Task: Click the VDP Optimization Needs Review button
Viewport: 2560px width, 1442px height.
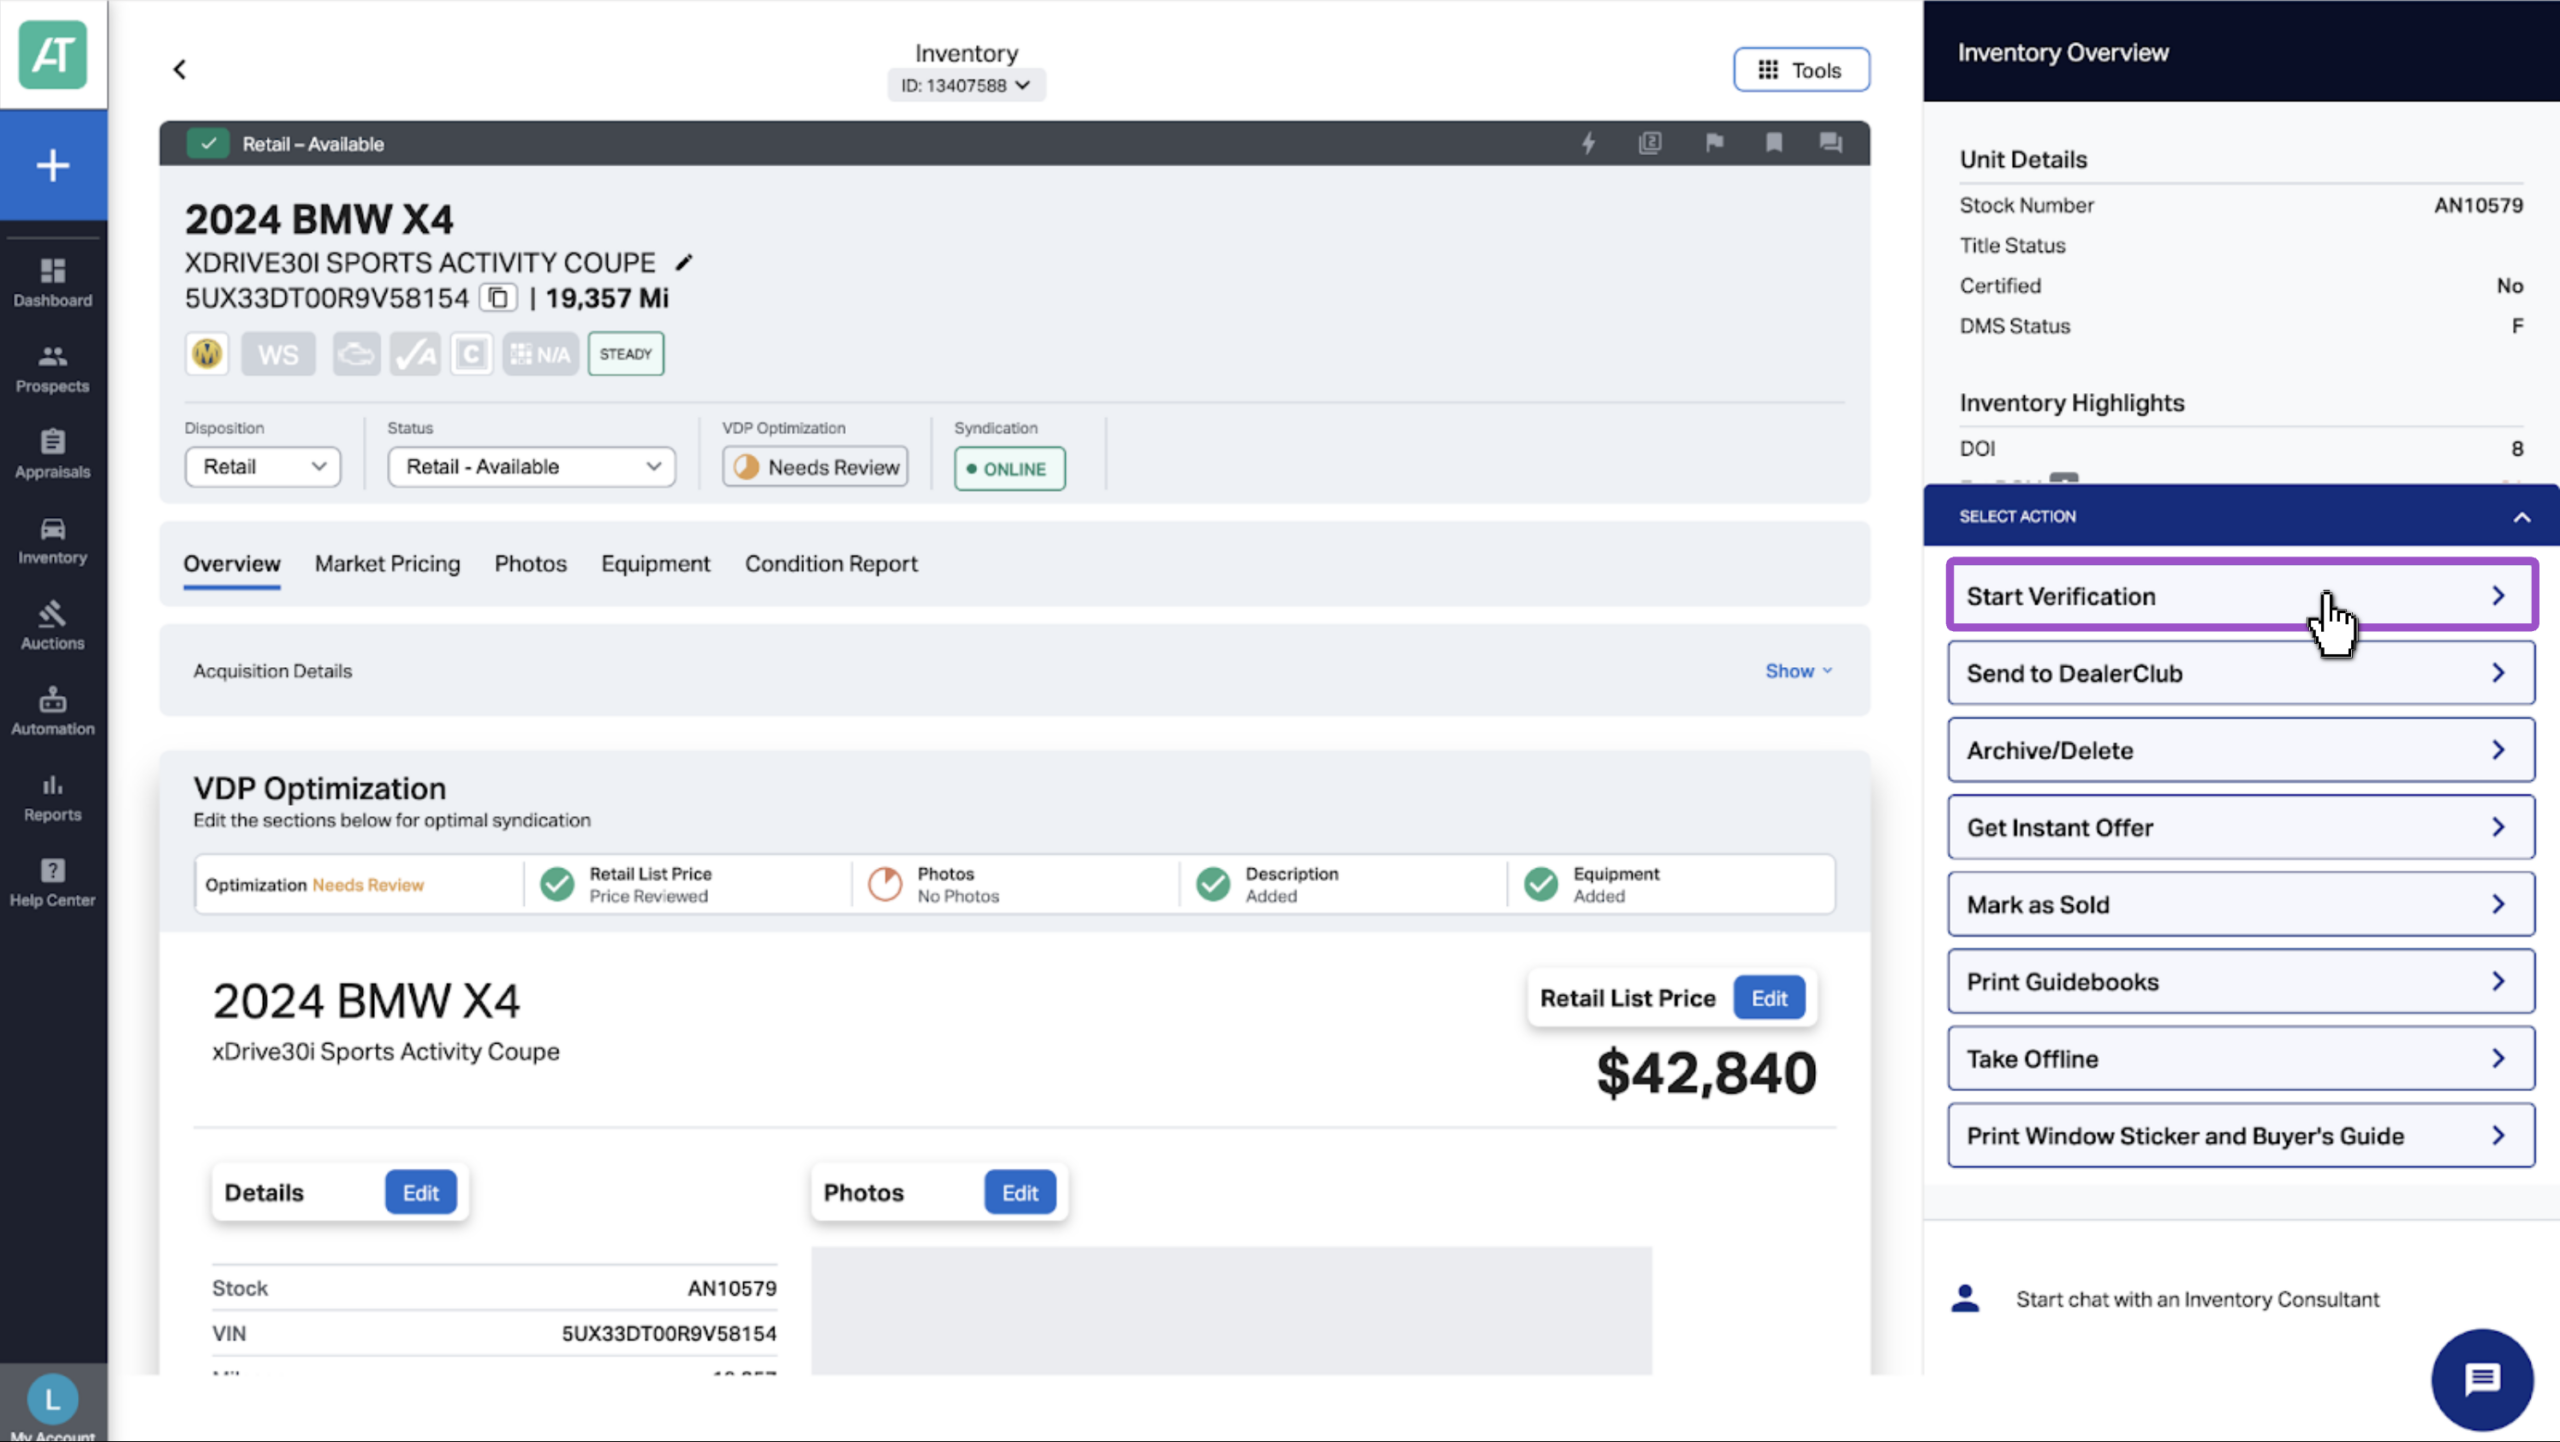Action: (x=815, y=467)
